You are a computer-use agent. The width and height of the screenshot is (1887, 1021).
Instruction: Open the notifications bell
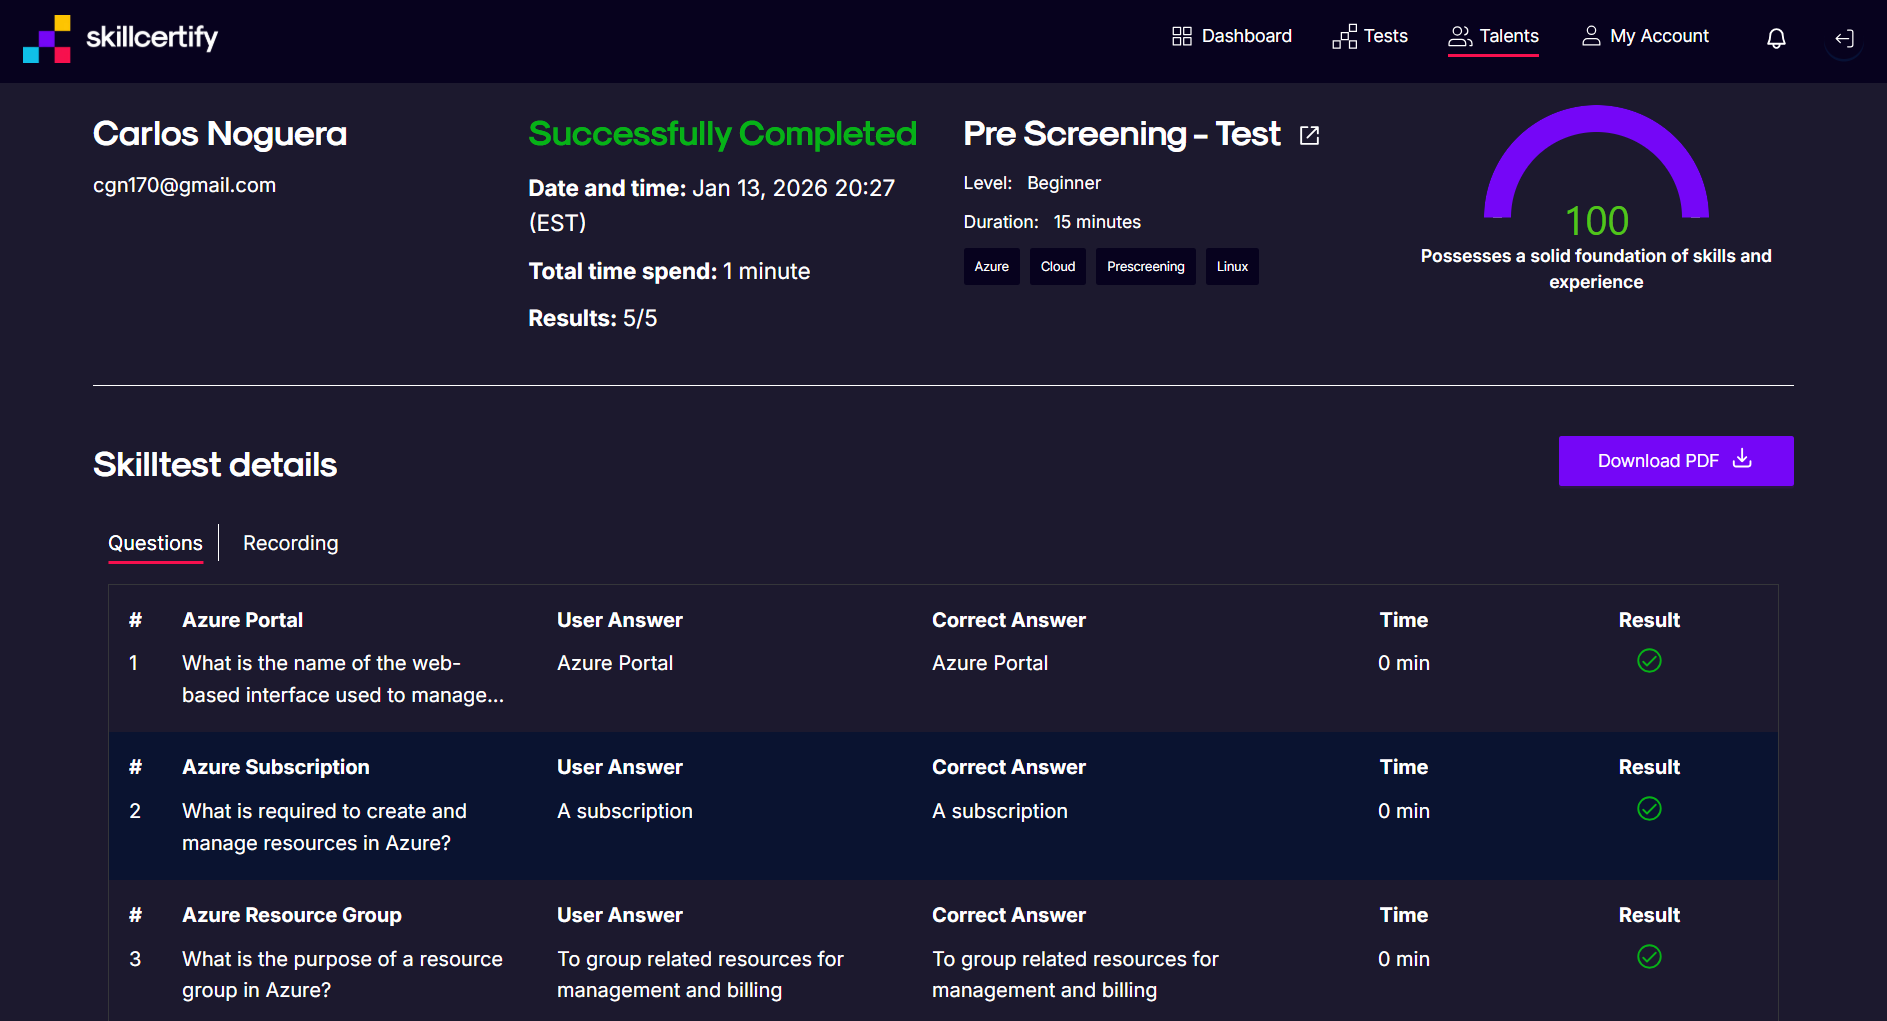tap(1775, 38)
